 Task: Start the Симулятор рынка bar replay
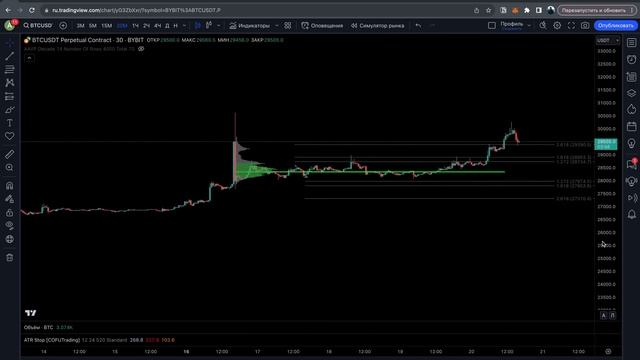coord(378,25)
